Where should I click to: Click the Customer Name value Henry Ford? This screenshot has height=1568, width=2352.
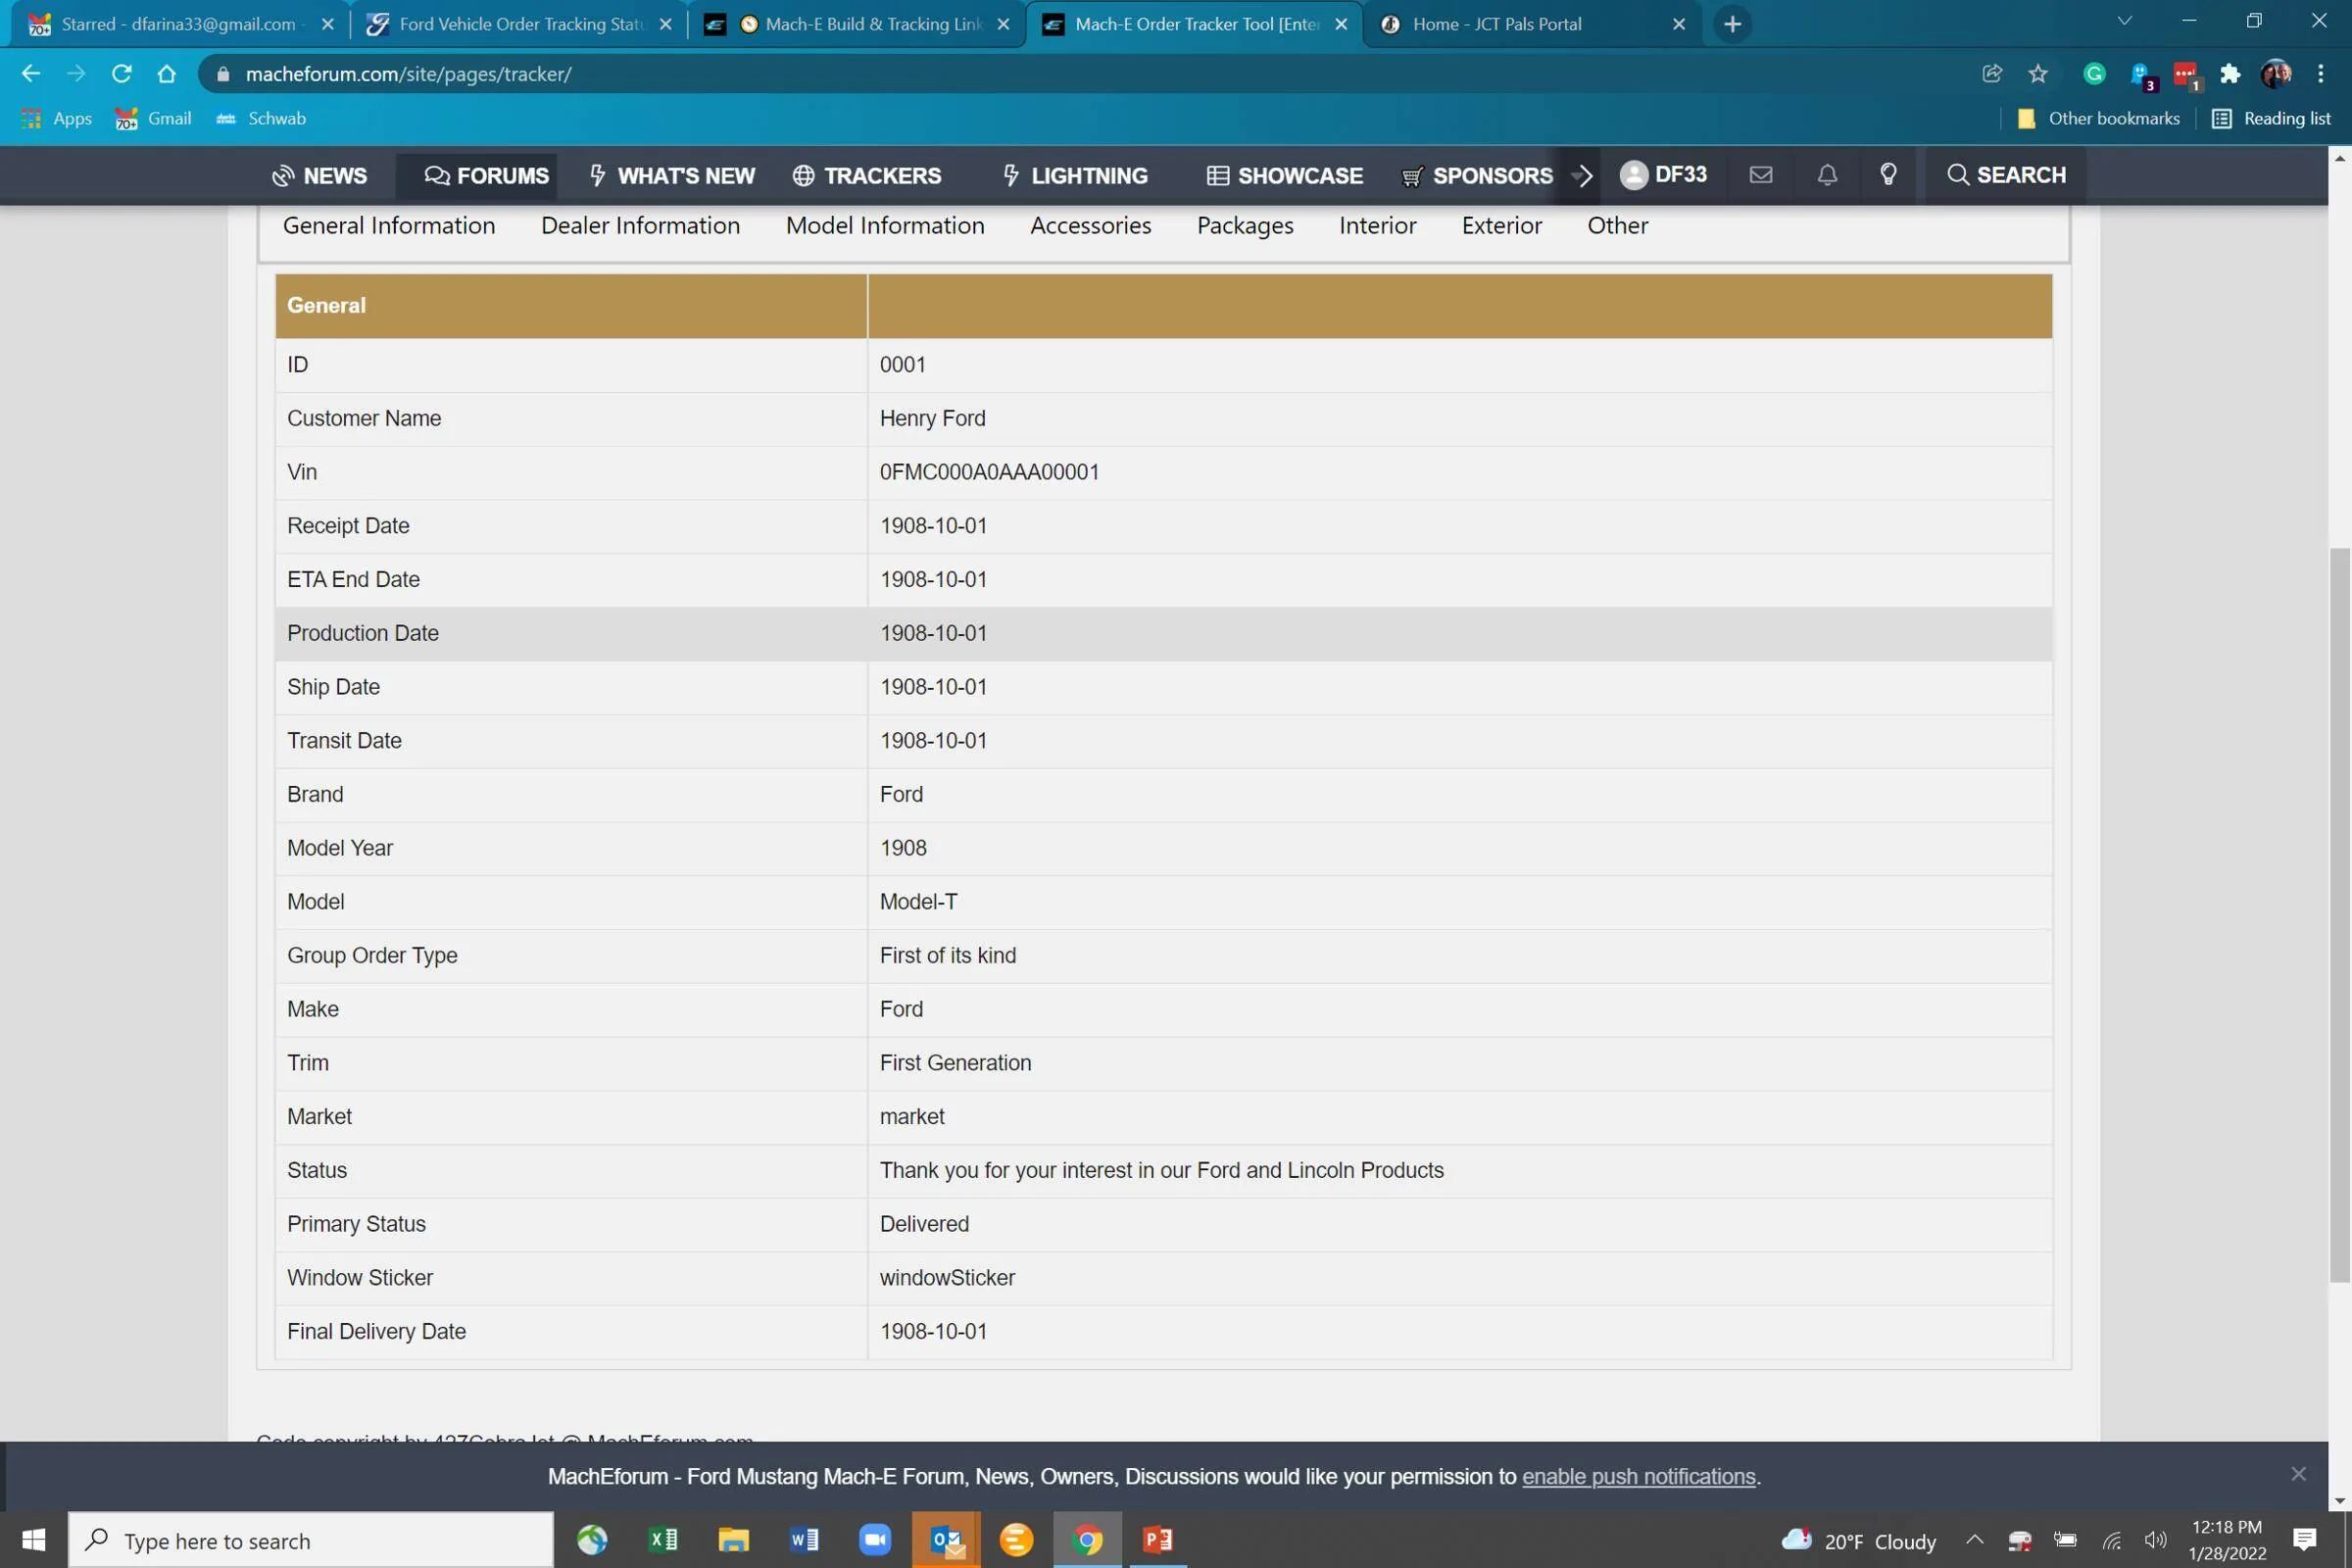click(x=932, y=418)
